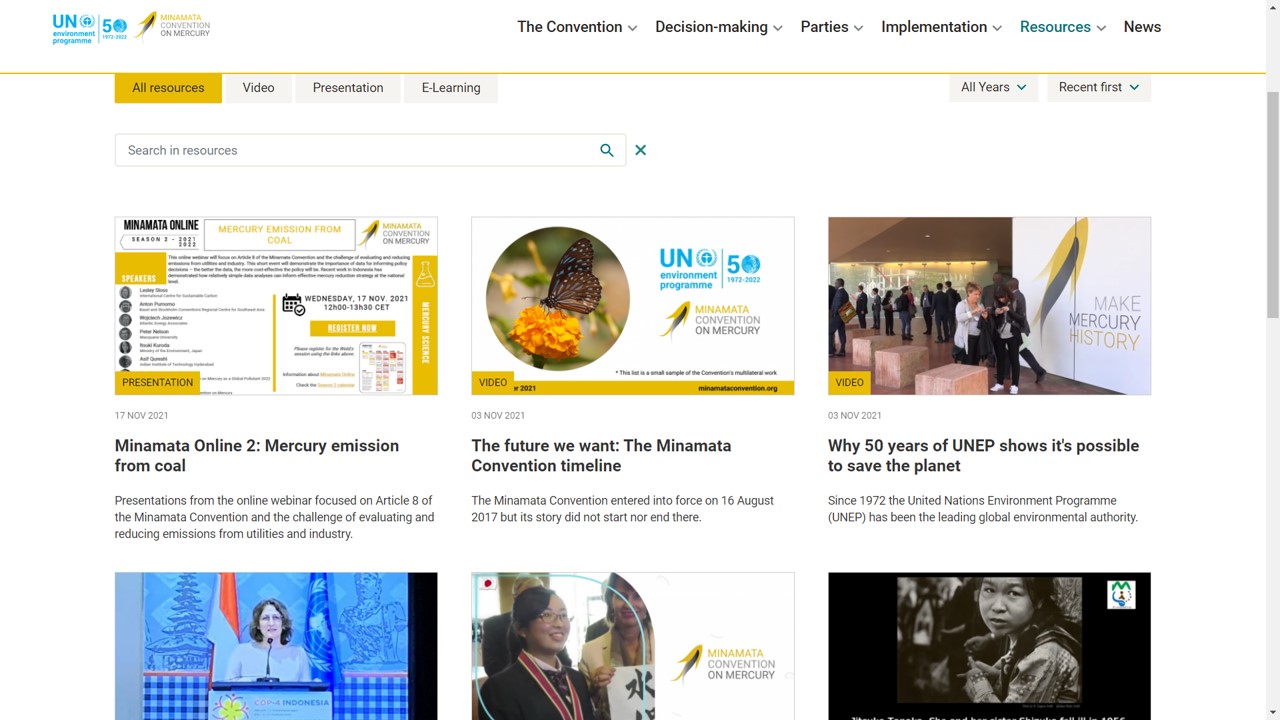Click the coal webinar description starting 'Presentations from'

275,517
